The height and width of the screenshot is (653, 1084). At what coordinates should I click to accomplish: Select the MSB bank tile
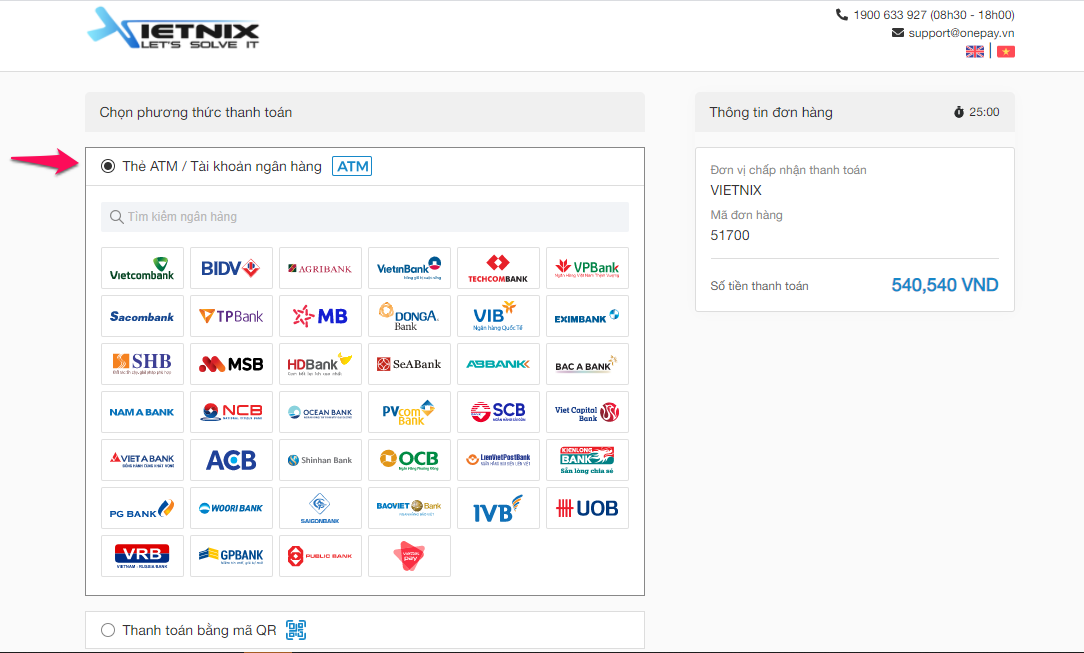(x=232, y=364)
